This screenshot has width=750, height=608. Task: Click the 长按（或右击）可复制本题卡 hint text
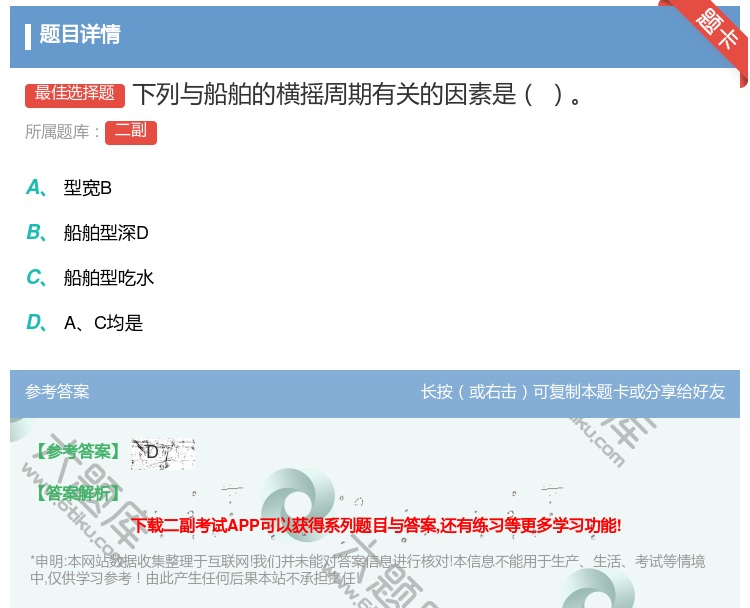[x=573, y=392]
